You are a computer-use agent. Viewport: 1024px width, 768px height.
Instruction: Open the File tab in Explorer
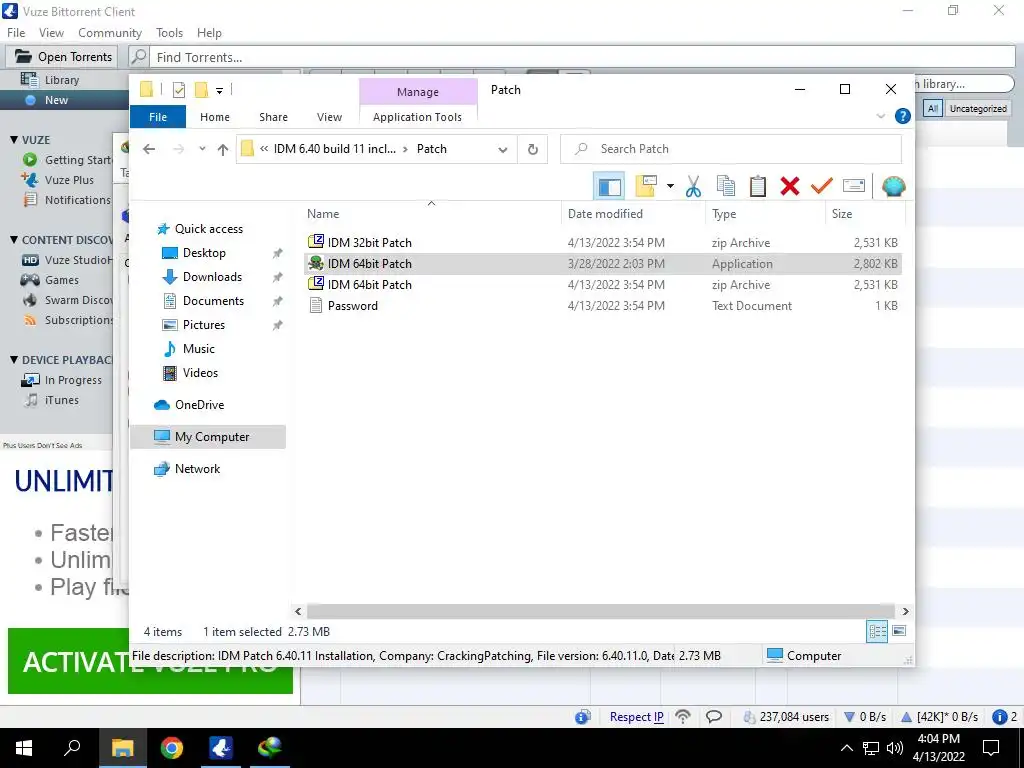(x=158, y=117)
